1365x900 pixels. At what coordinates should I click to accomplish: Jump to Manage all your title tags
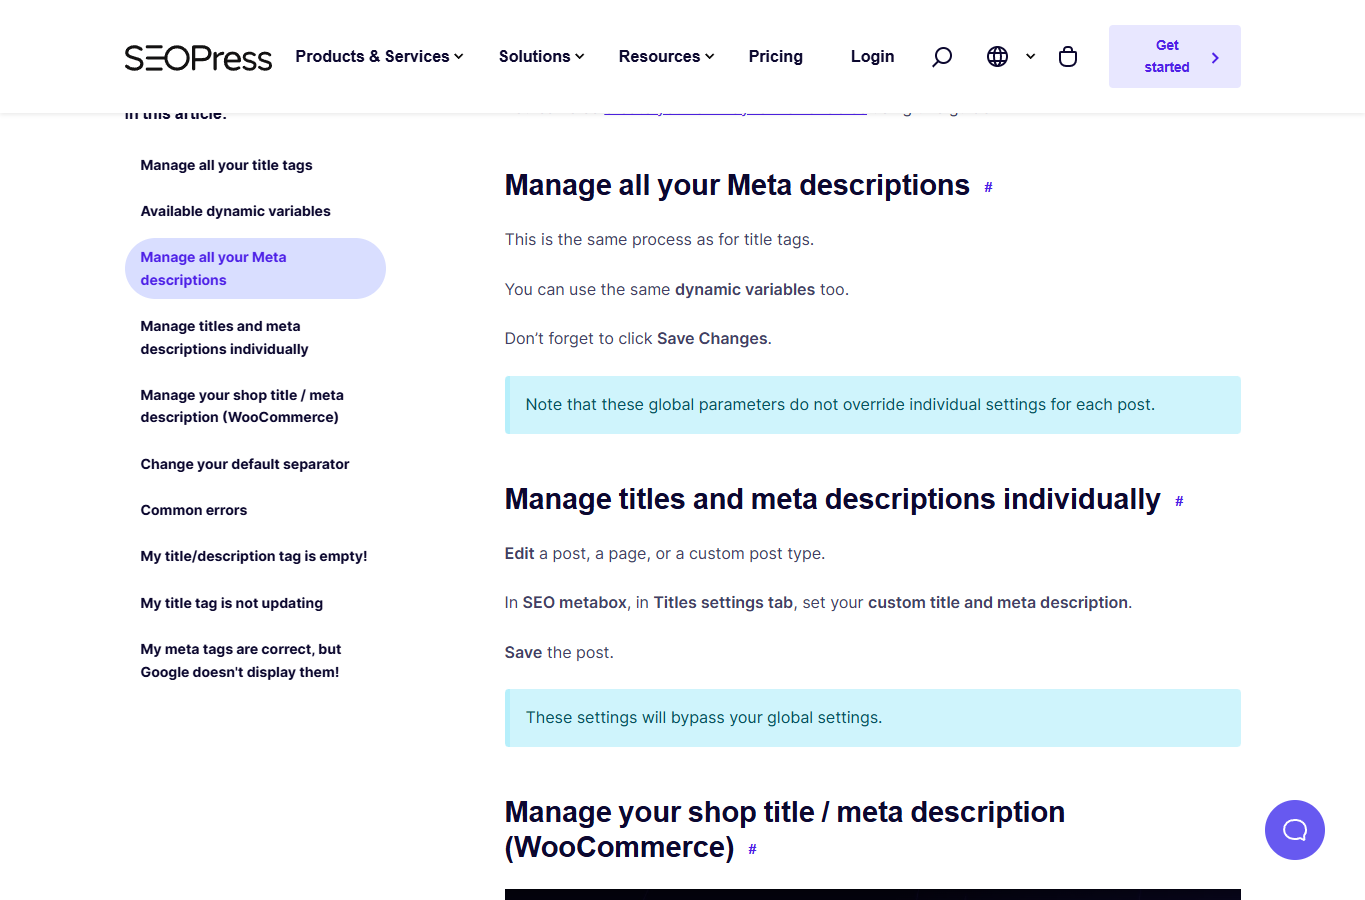[x=226, y=165]
